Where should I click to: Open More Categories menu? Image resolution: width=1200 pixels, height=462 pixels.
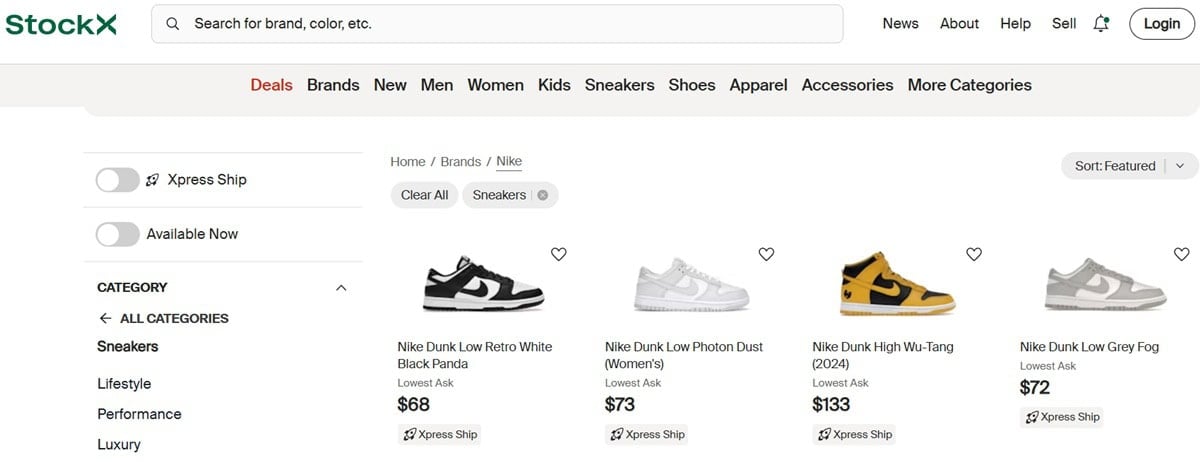pos(969,85)
